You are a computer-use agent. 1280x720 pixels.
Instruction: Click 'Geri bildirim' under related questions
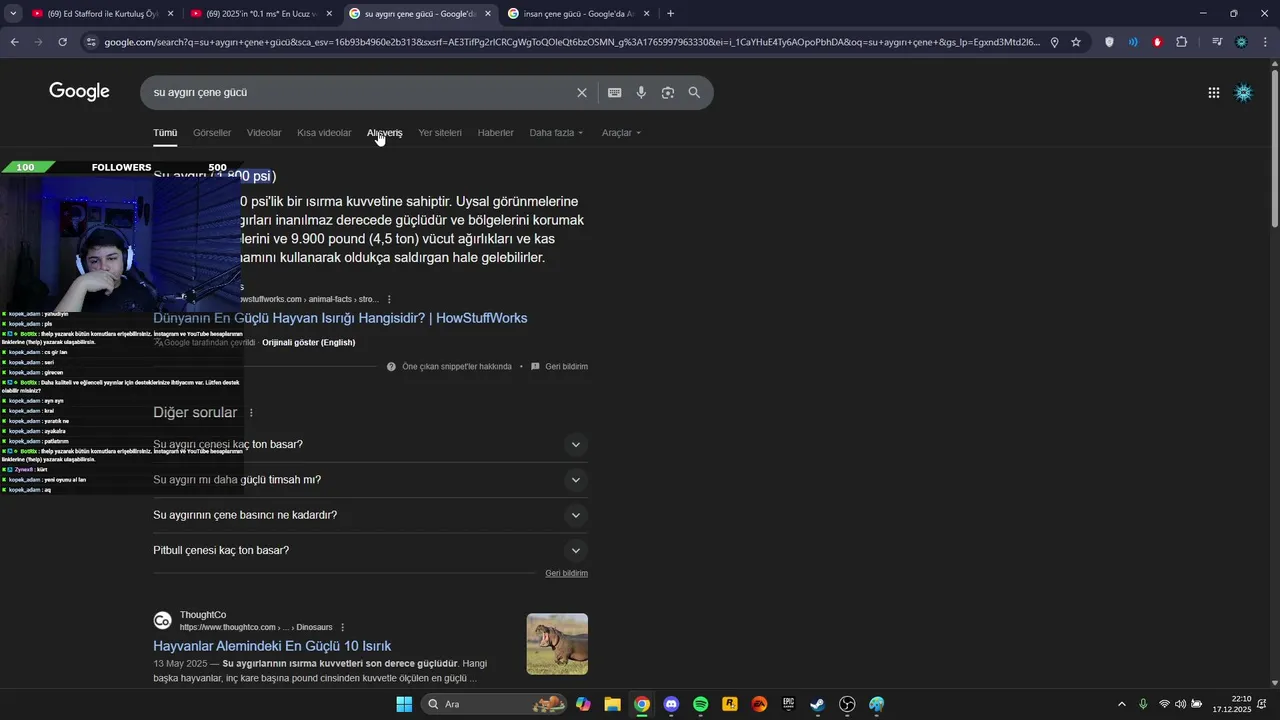[x=566, y=573]
